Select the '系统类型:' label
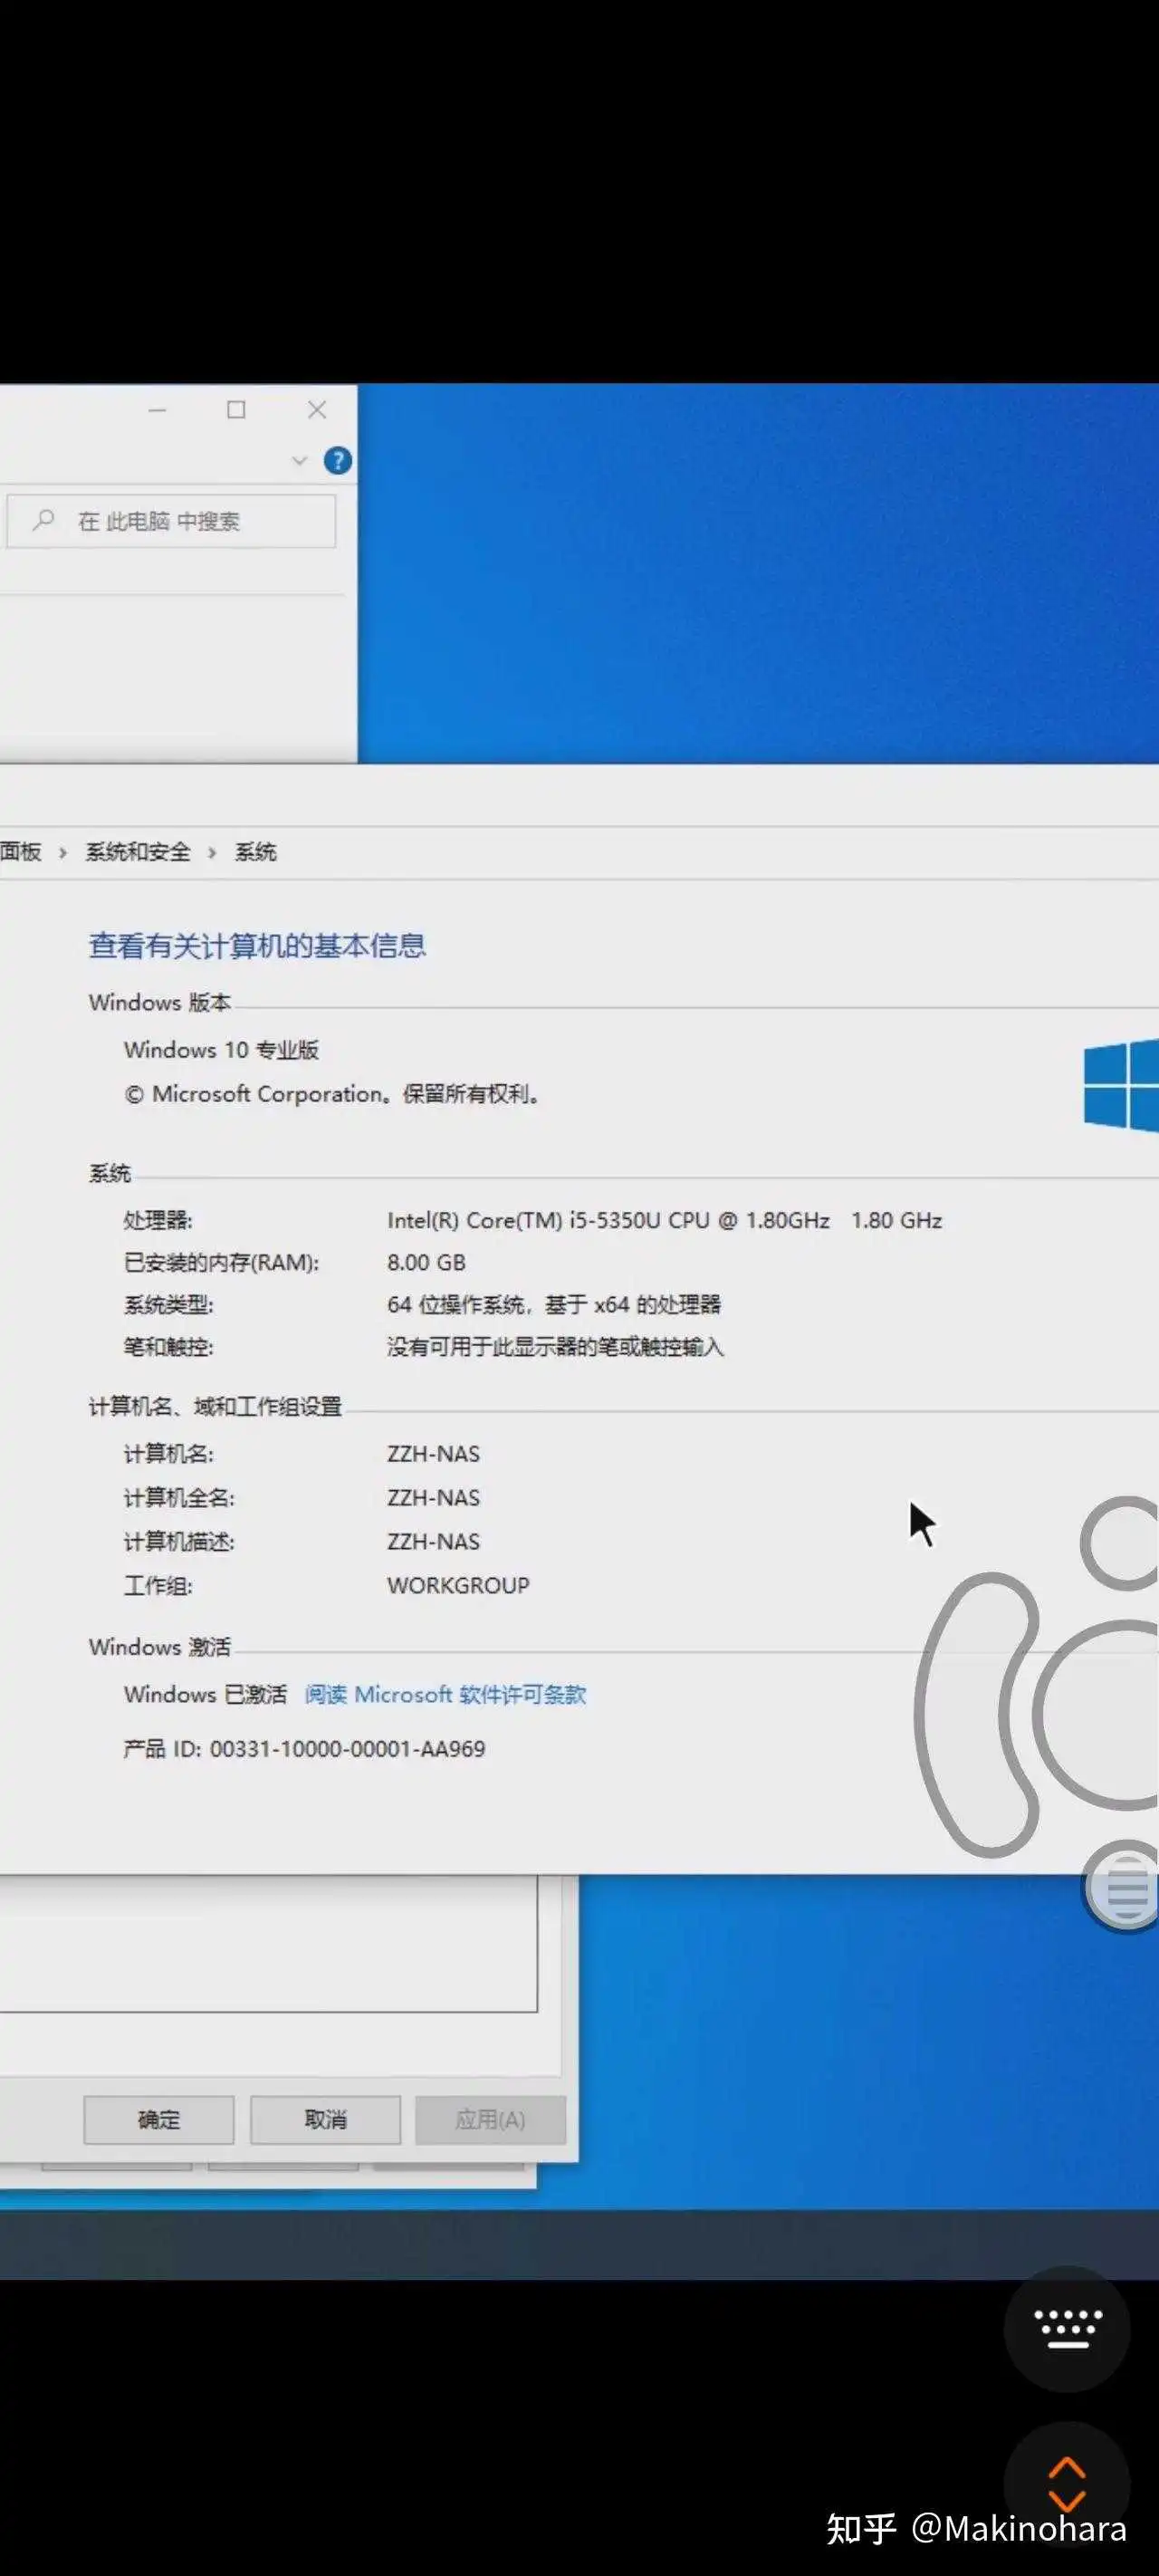 point(168,1304)
